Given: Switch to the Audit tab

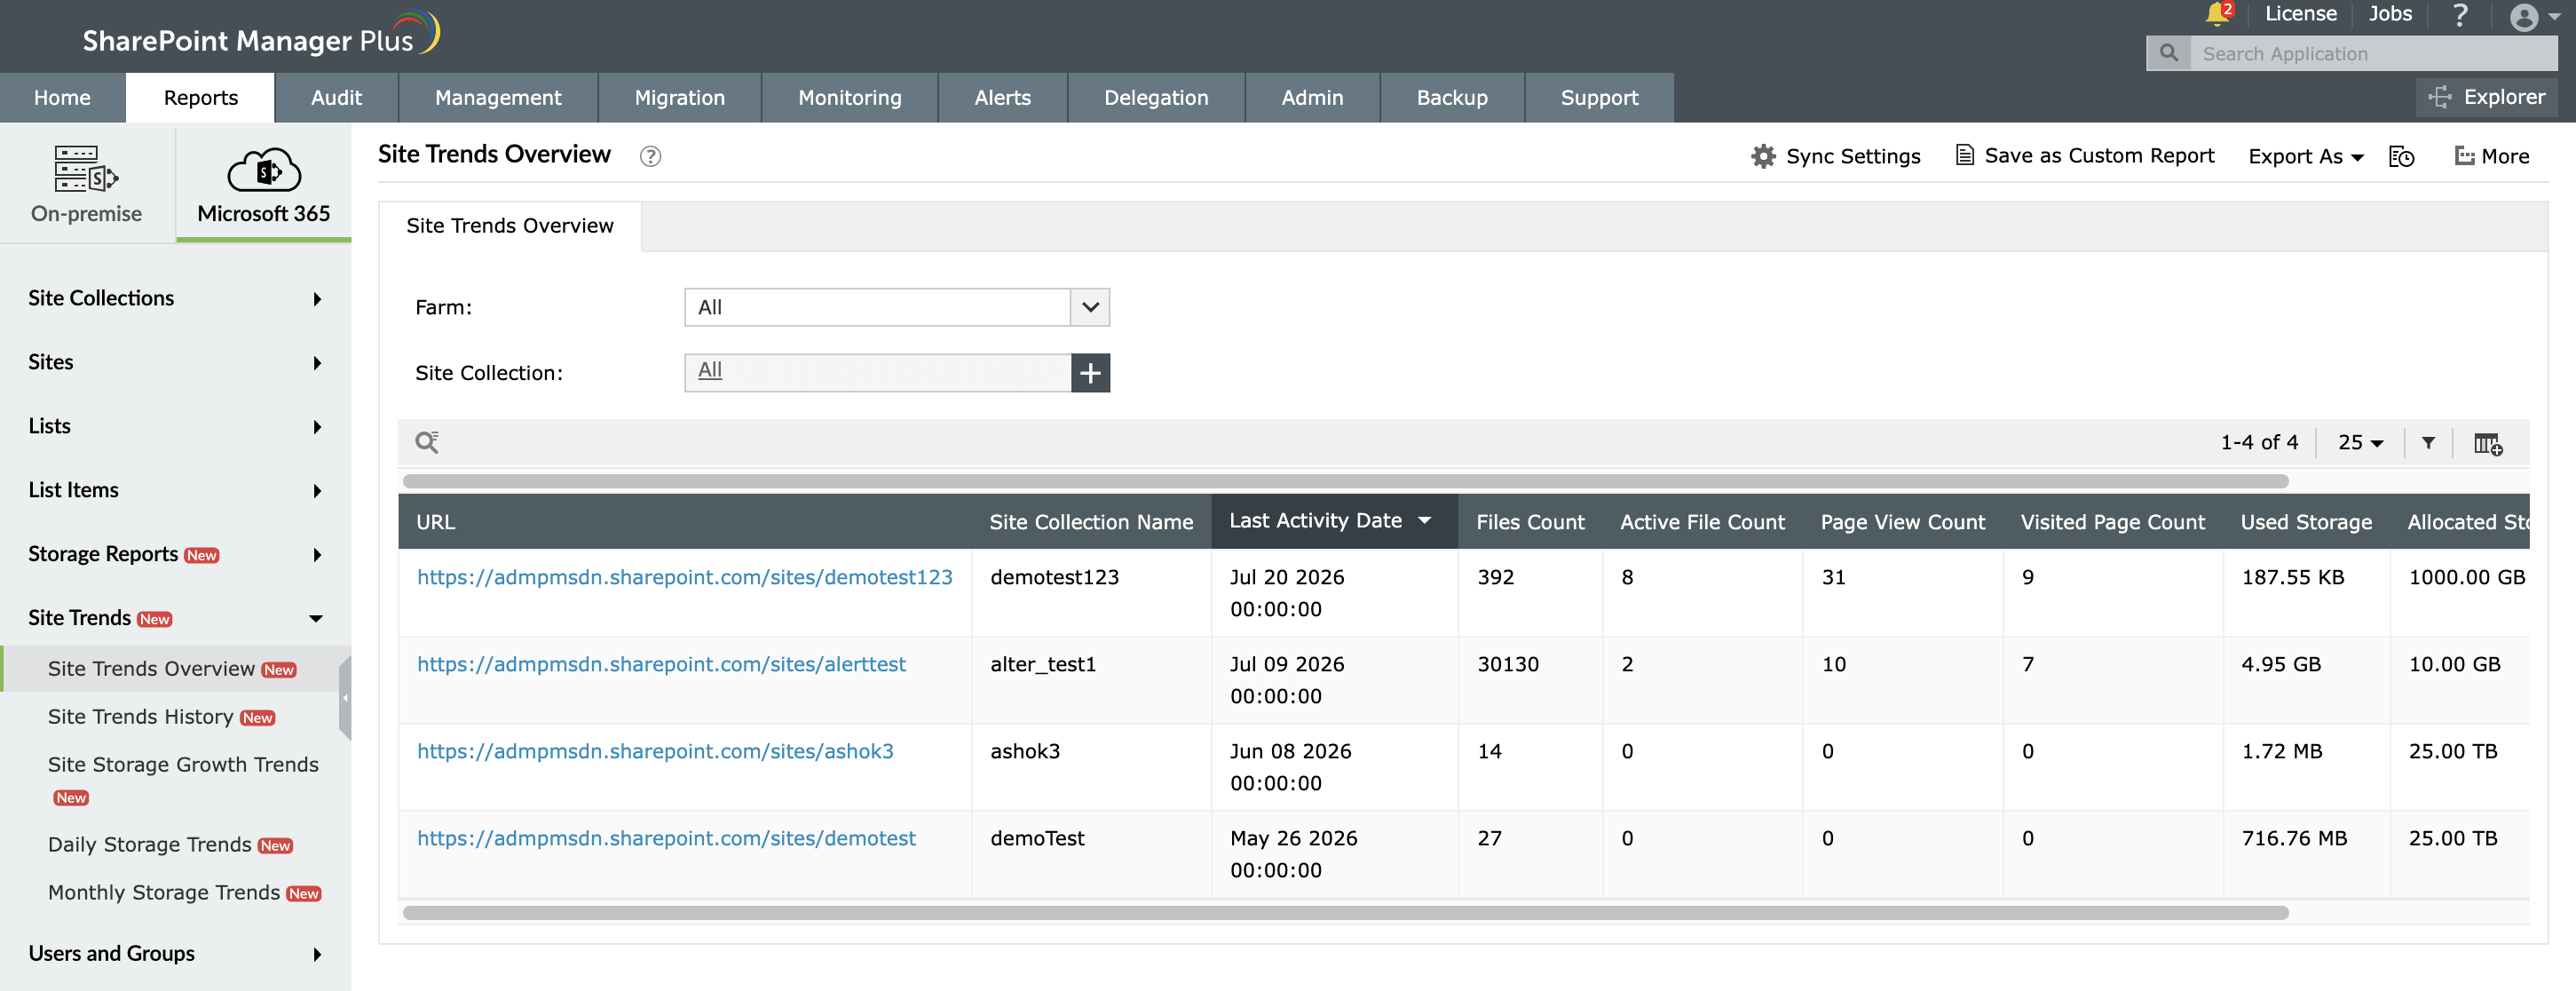Looking at the screenshot, I should pos(336,98).
